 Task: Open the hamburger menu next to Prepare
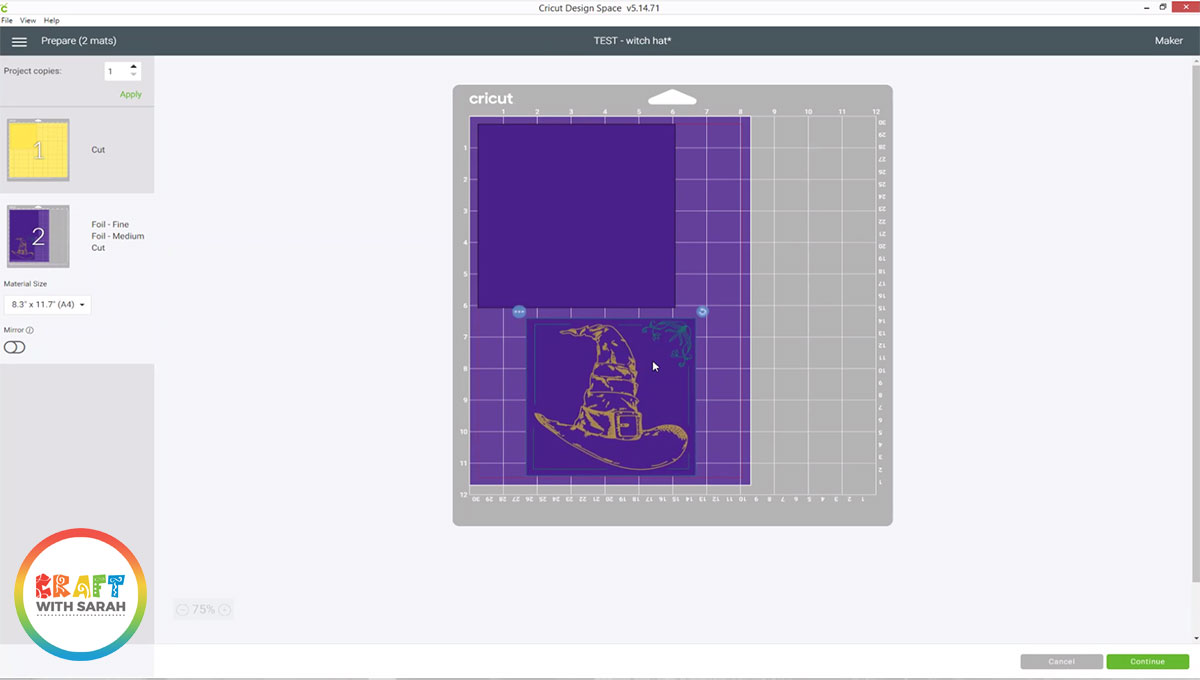tap(19, 41)
